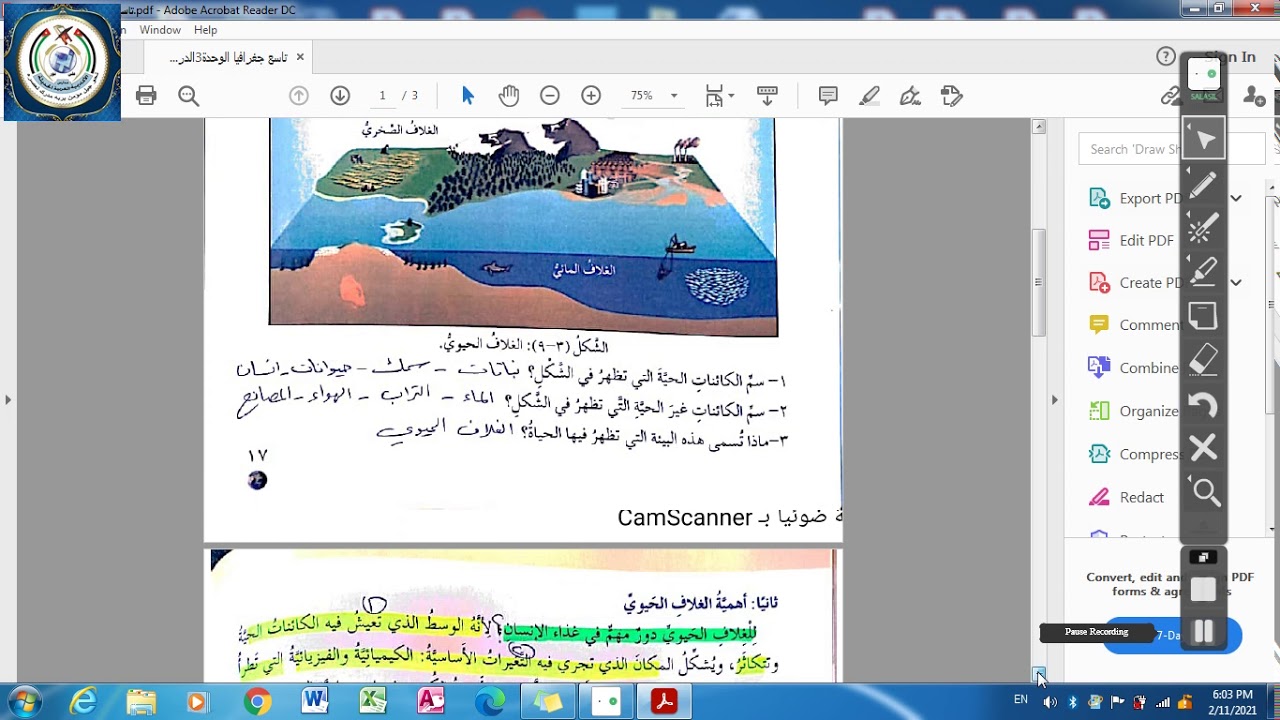Click the scrolling mode keyboard icon
Image resolution: width=1280 pixels, height=720 pixels.
click(767, 96)
